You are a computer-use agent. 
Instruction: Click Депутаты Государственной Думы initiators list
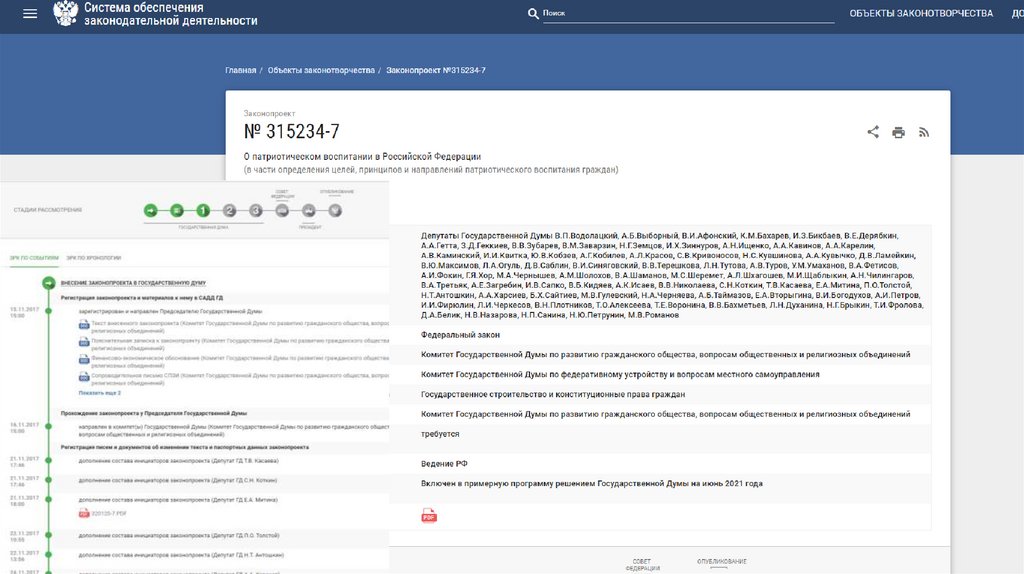pos(672,275)
